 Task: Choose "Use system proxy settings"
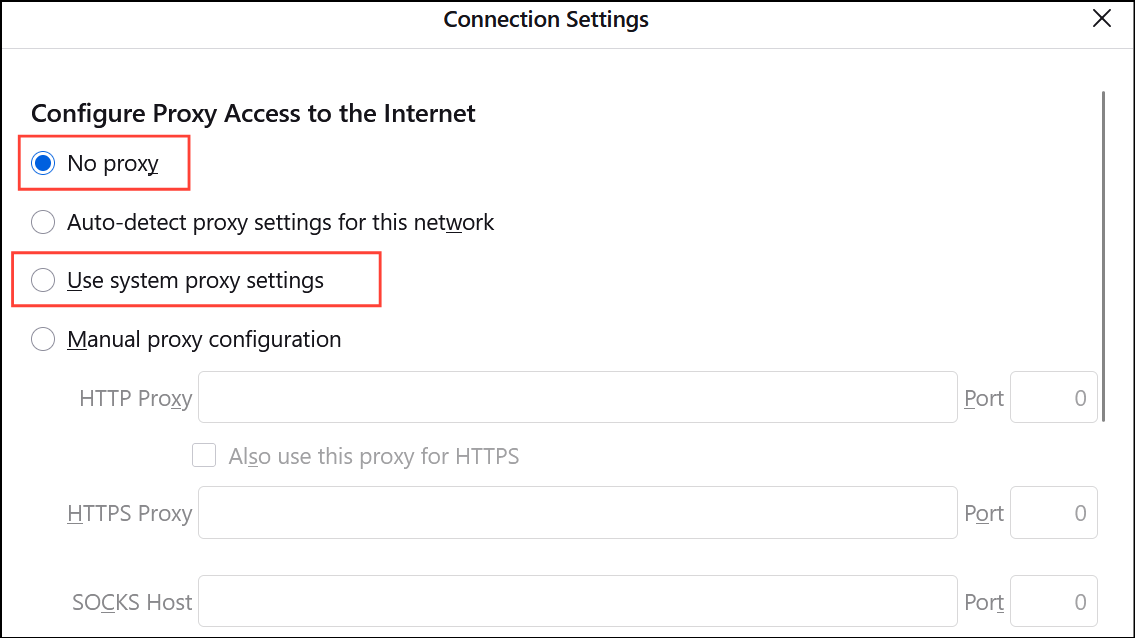[x=43, y=280]
